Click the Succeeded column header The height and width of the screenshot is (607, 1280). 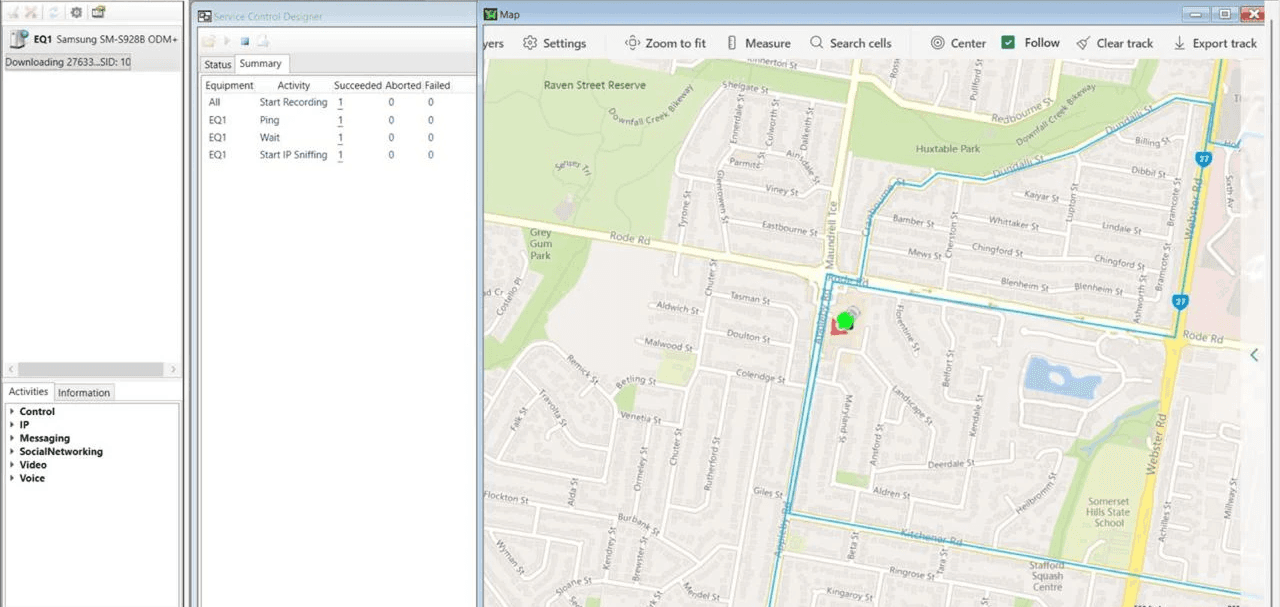pyautogui.click(x=358, y=86)
